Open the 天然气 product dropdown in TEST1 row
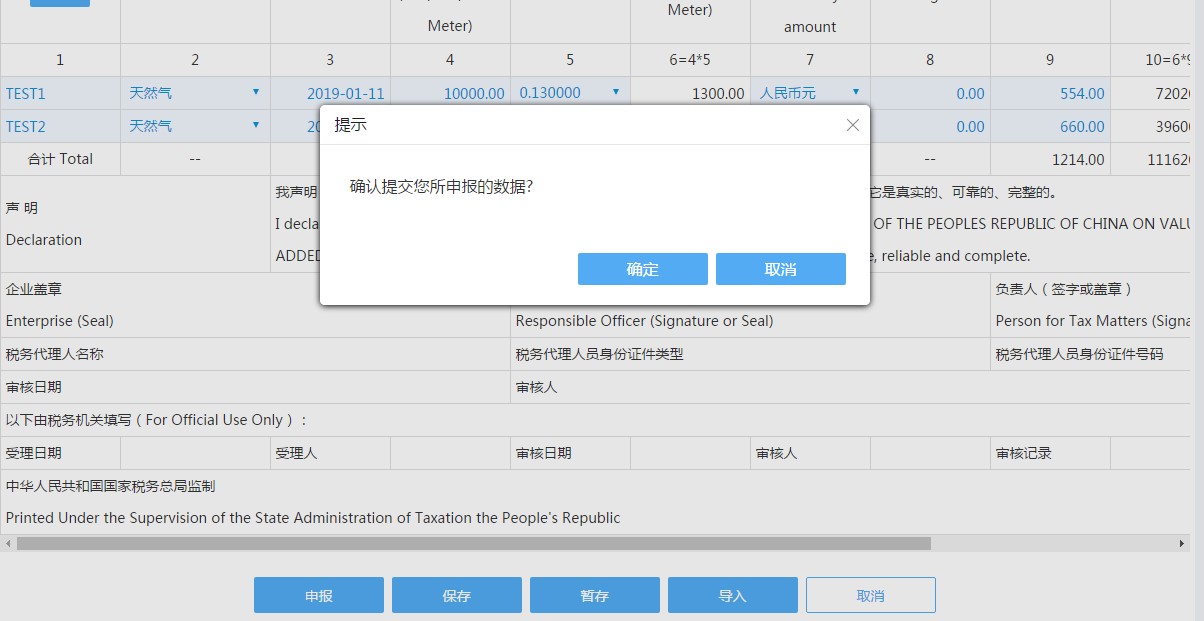This screenshot has width=1204, height=621. (256, 92)
